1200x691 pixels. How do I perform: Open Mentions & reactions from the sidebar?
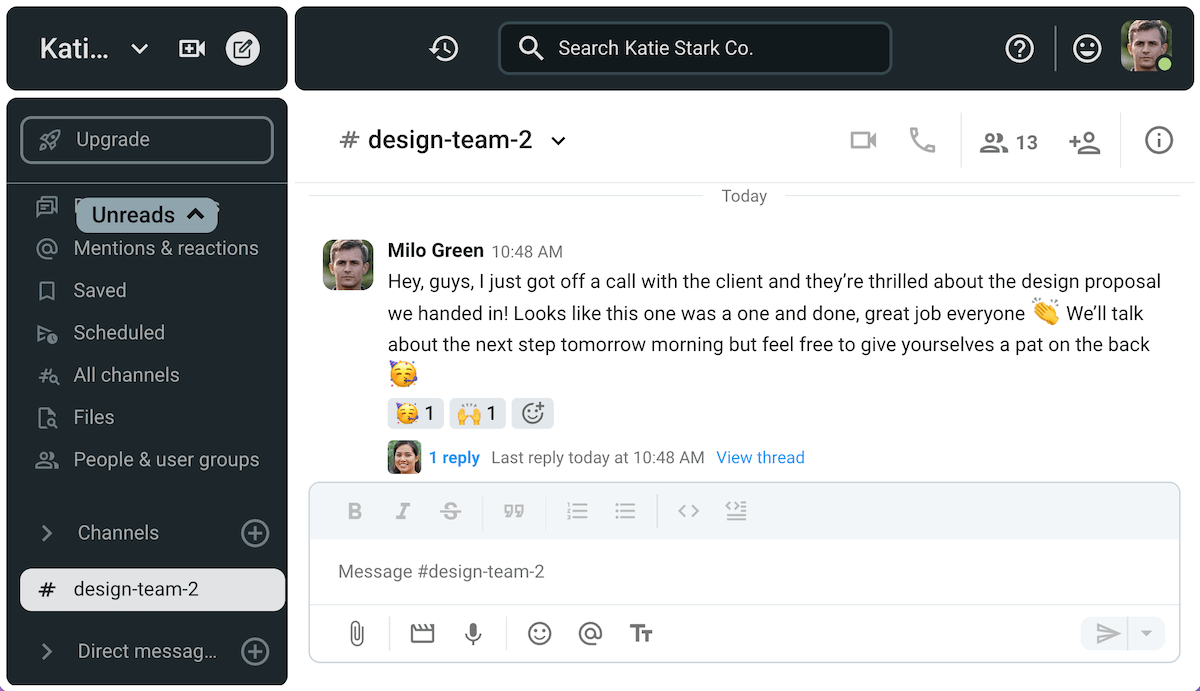pyautogui.click(x=166, y=248)
